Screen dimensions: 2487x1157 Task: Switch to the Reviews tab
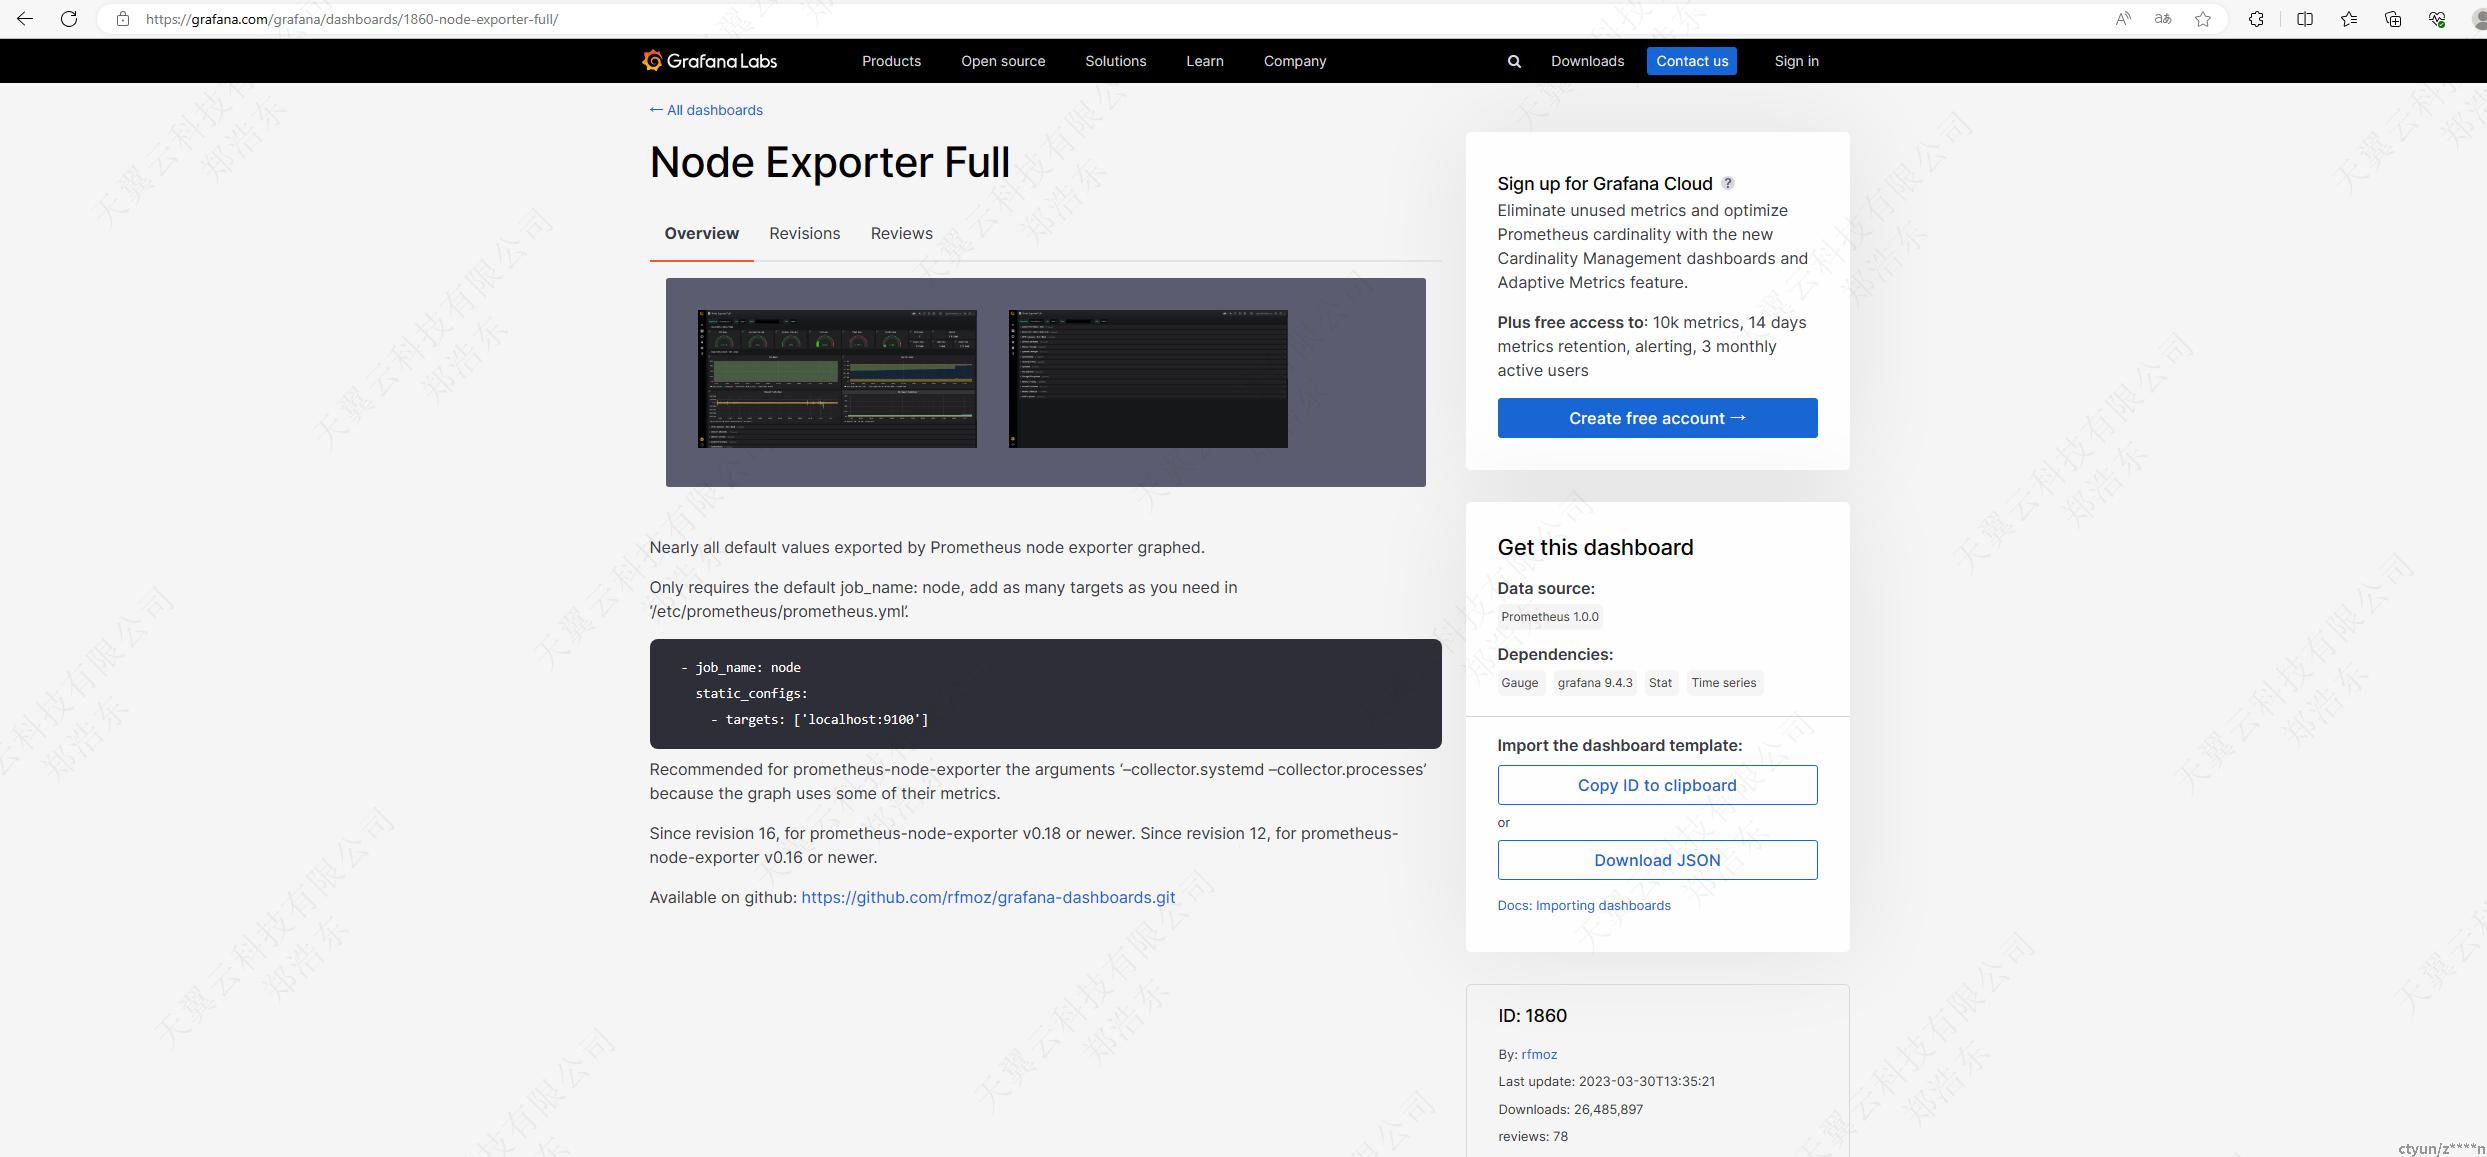click(x=901, y=233)
